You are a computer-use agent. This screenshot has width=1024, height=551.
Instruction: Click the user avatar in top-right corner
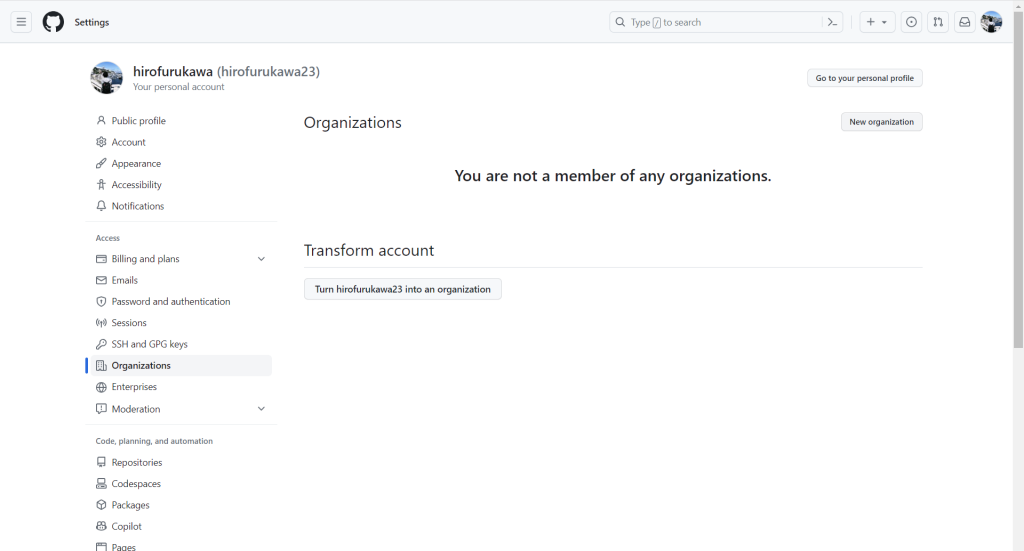pos(991,22)
